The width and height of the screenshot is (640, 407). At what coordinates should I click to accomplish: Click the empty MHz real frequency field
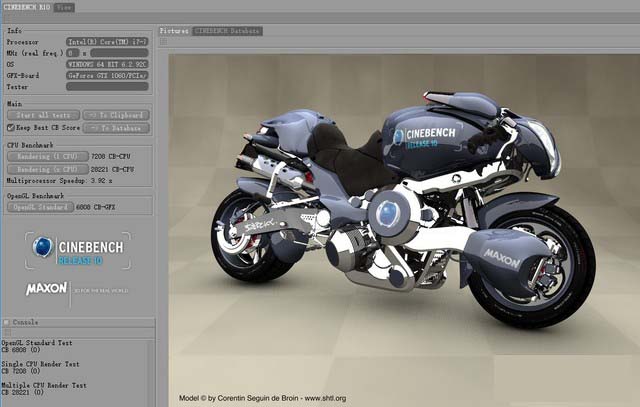point(119,53)
